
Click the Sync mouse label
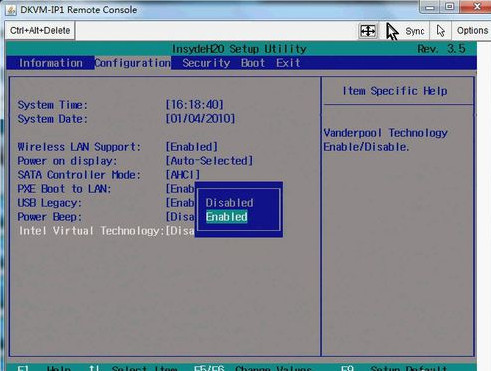click(415, 31)
